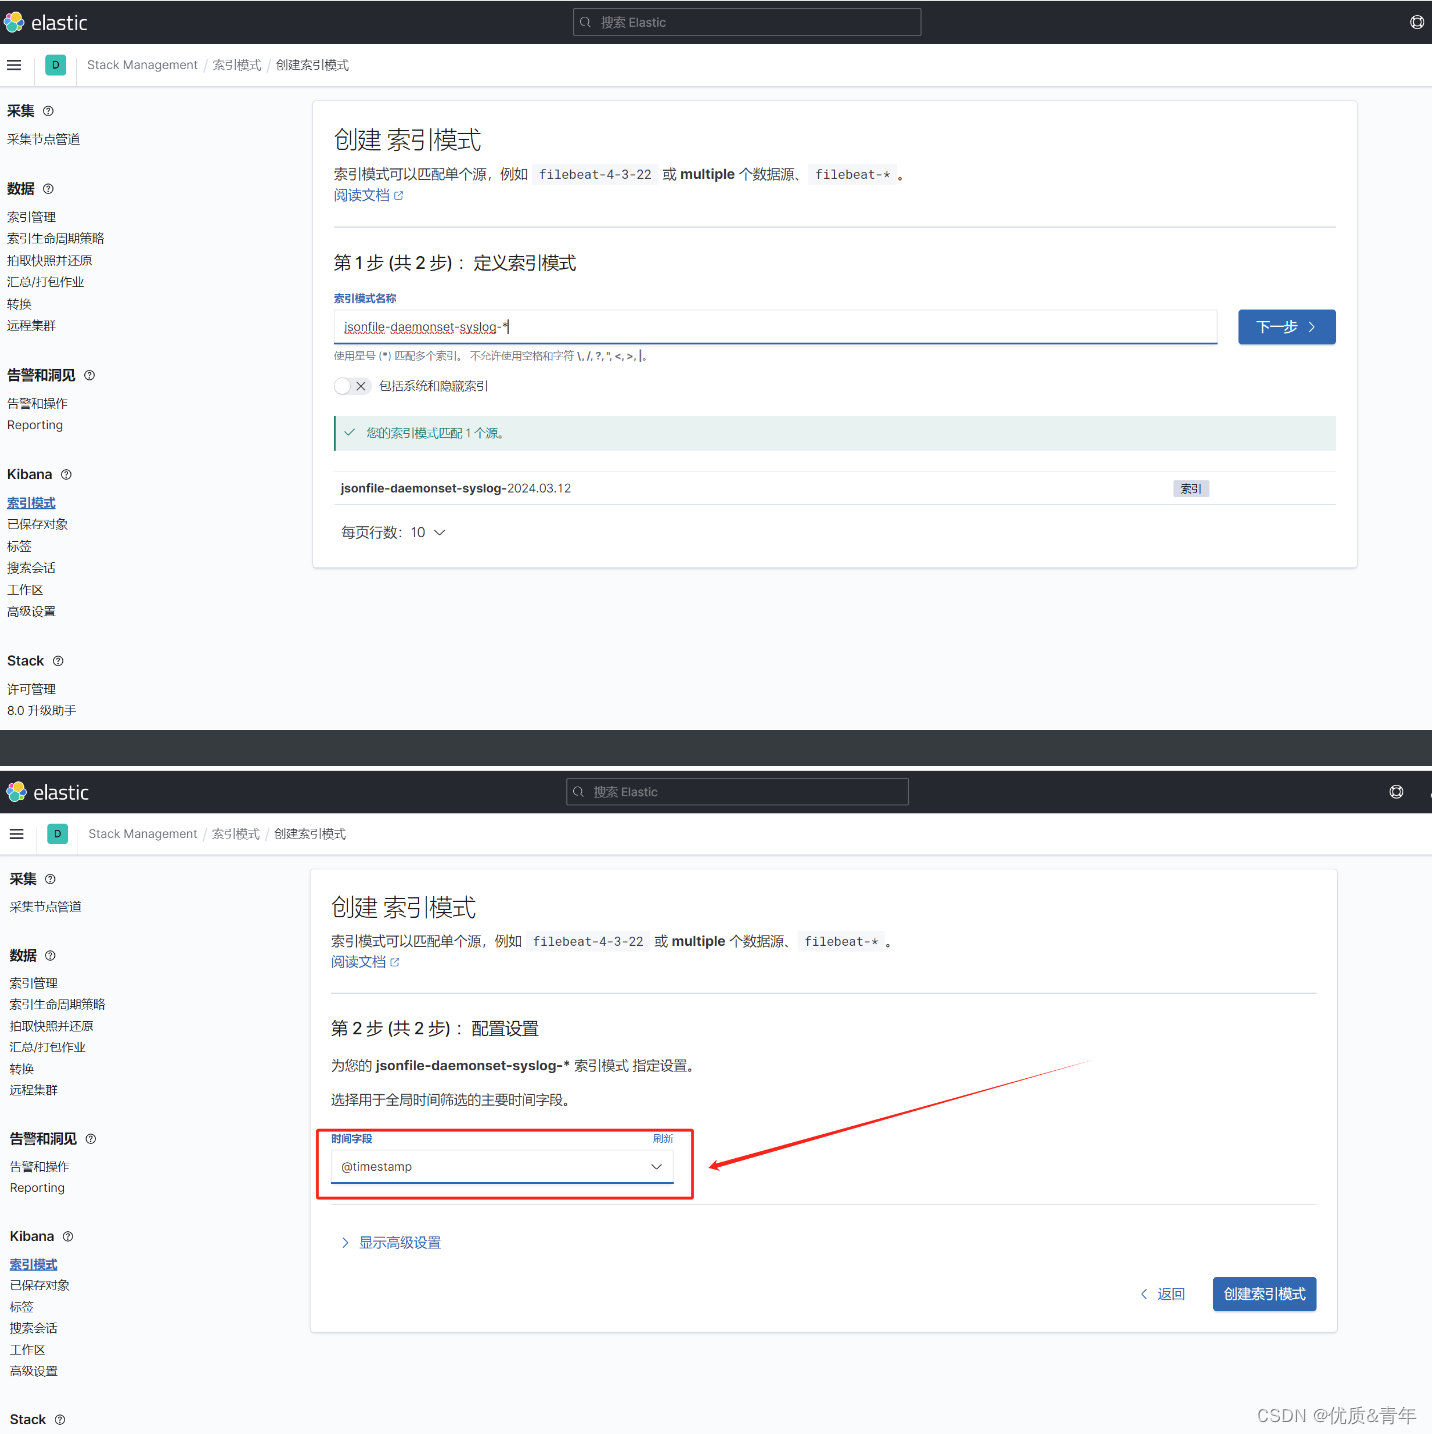Open 已保存对象 in top sidebar
The width and height of the screenshot is (1432, 1434).
pos(38,525)
